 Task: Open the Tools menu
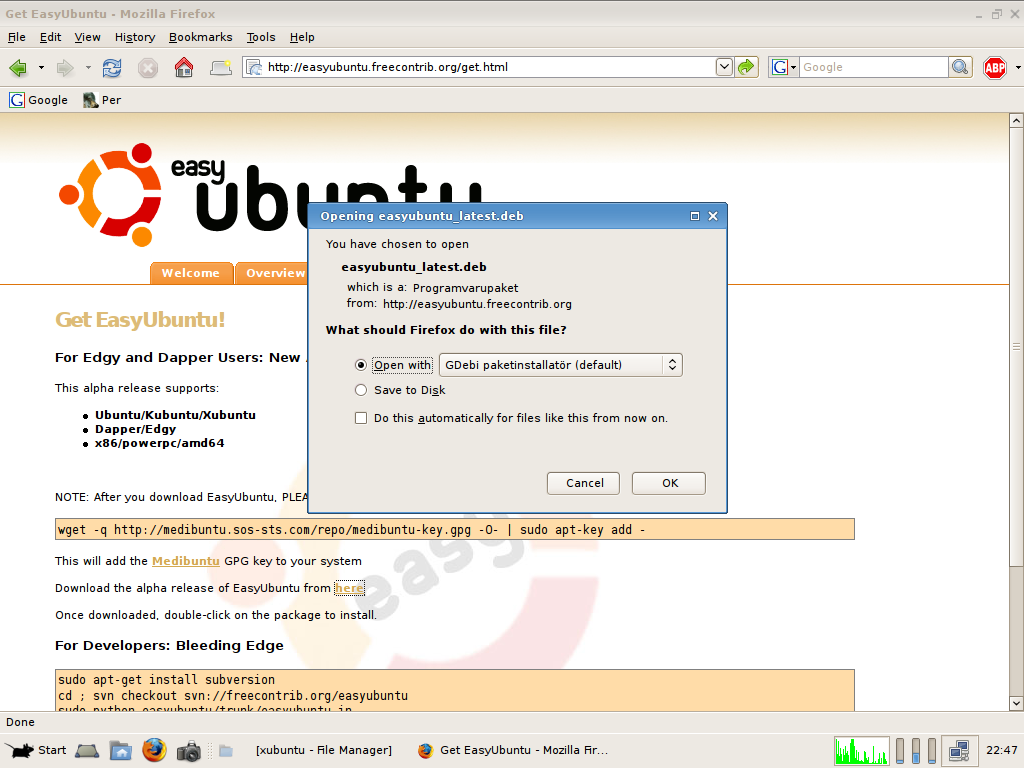click(261, 37)
